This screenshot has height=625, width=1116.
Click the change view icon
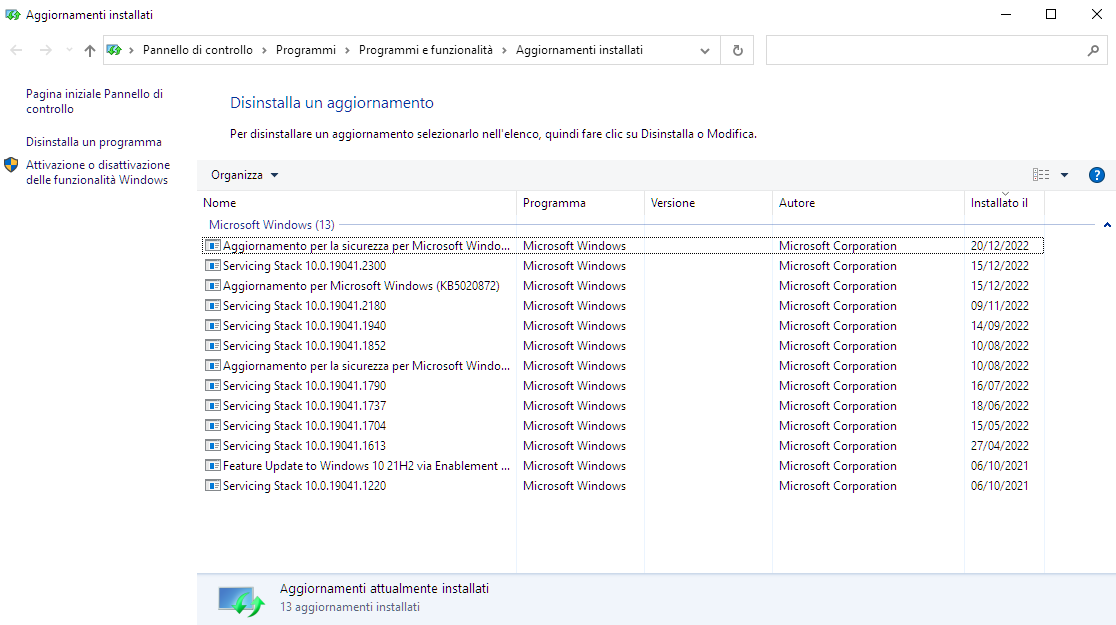(1041, 175)
